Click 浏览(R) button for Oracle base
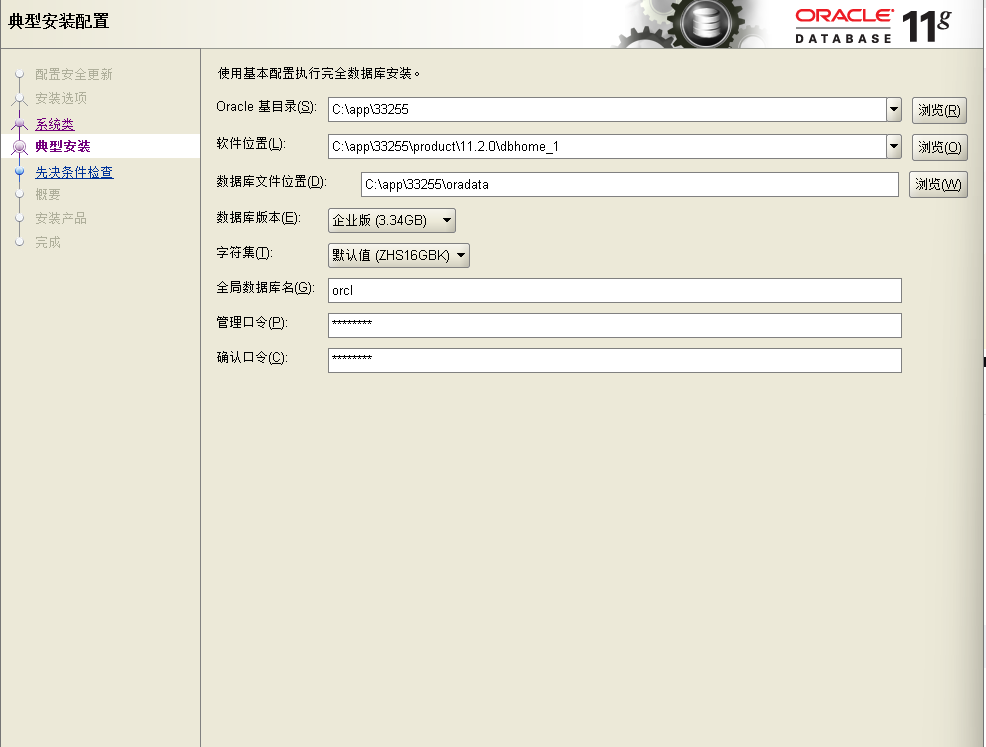Image resolution: width=986 pixels, height=747 pixels. pos(939,110)
